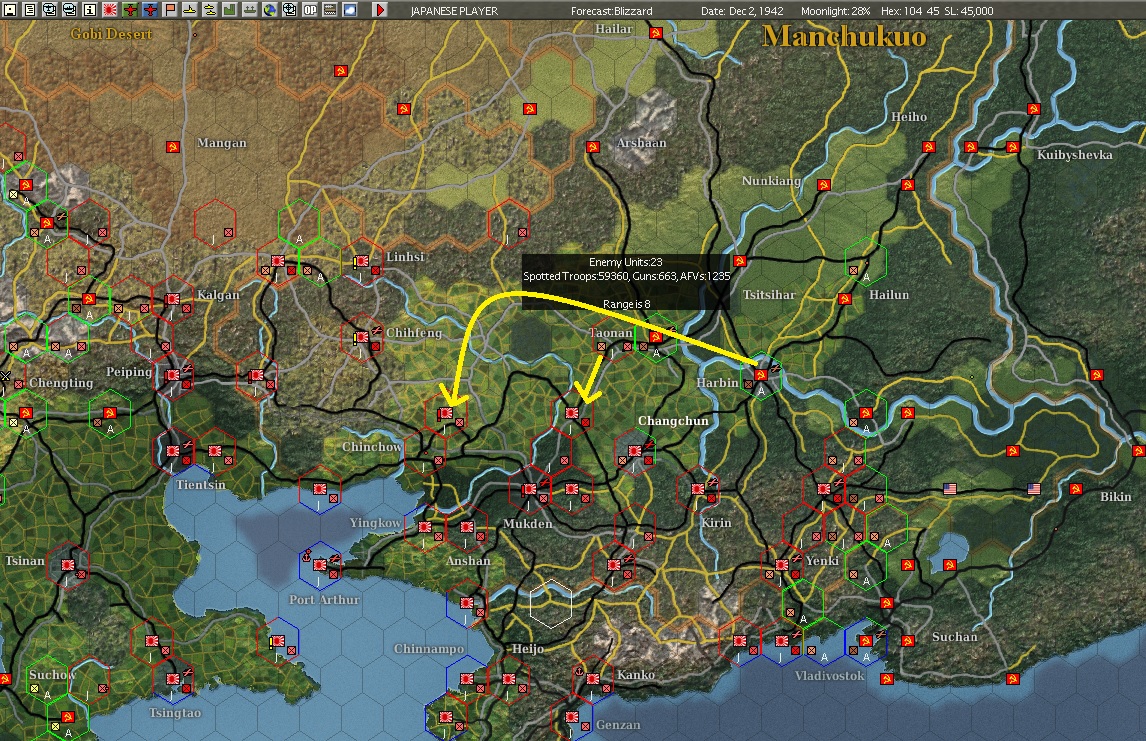This screenshot has height=741, width=1146.
Task: Click the 'Forecast: Blizzard' status text
Action: tap(612, 11)
